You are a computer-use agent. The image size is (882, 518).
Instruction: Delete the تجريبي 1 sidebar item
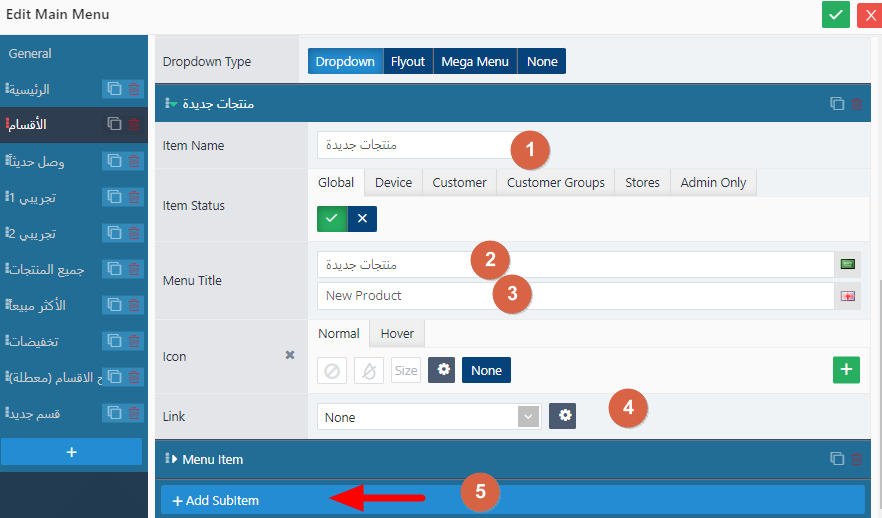[134, 197]
